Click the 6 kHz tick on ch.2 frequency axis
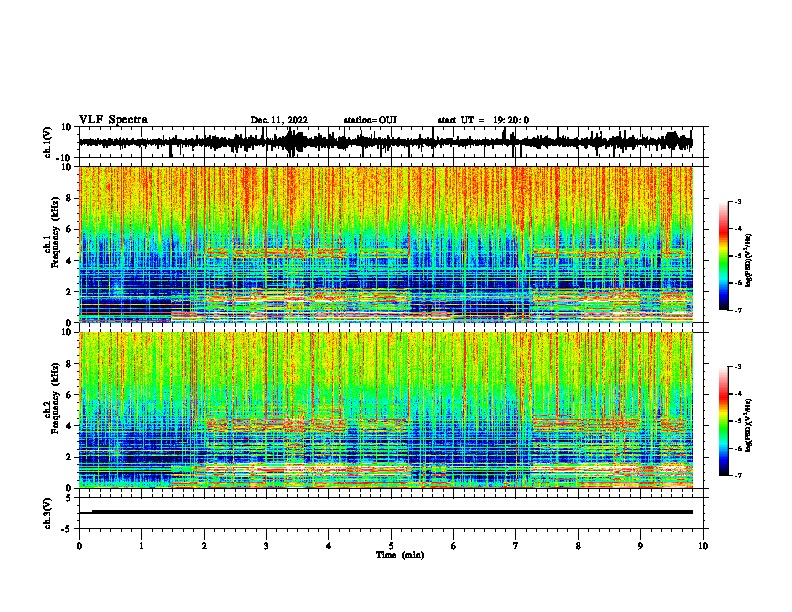The width and height of the screenshot is (792, 612). 69,395
